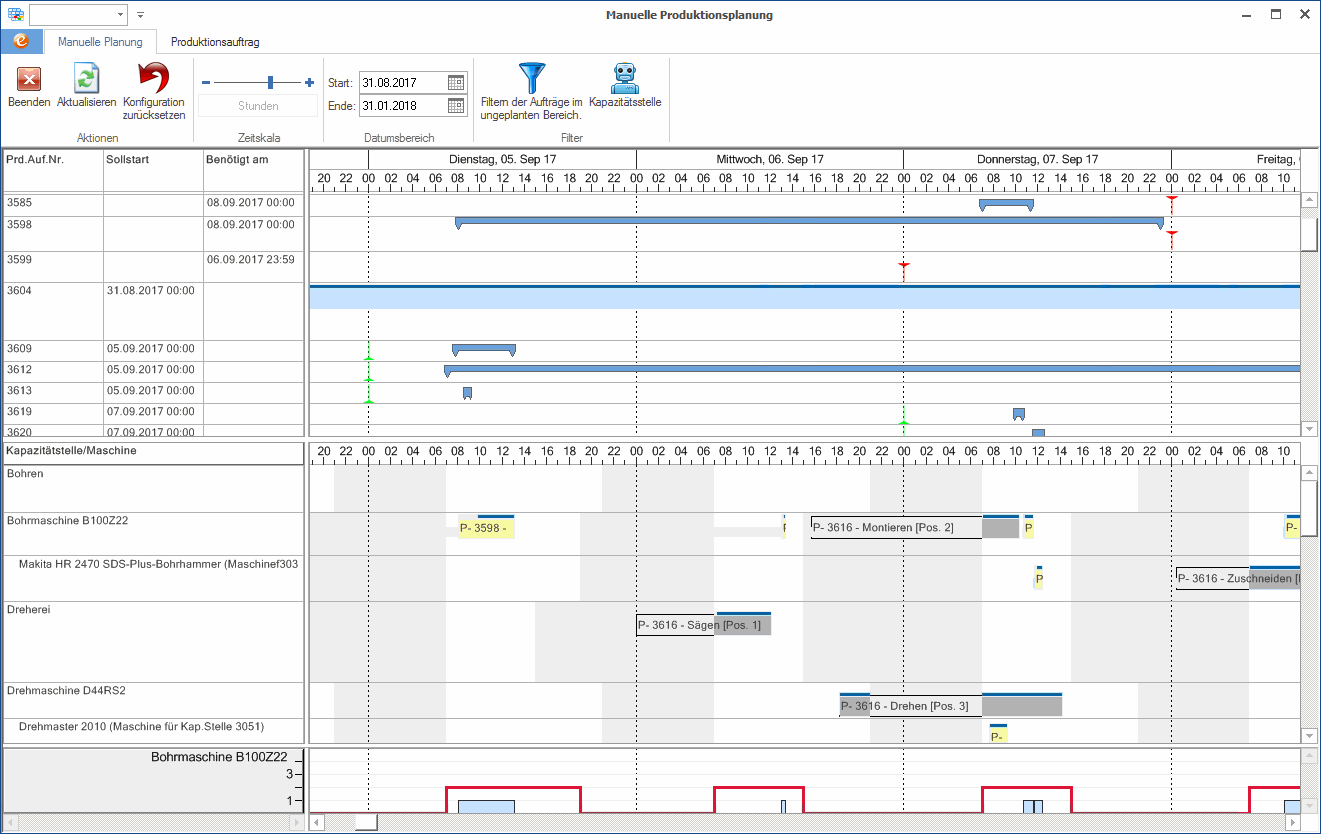Open the quick access combo box dropdown
The height and width of the screenshot is (834, 1321).
click(x=121, y=15)
